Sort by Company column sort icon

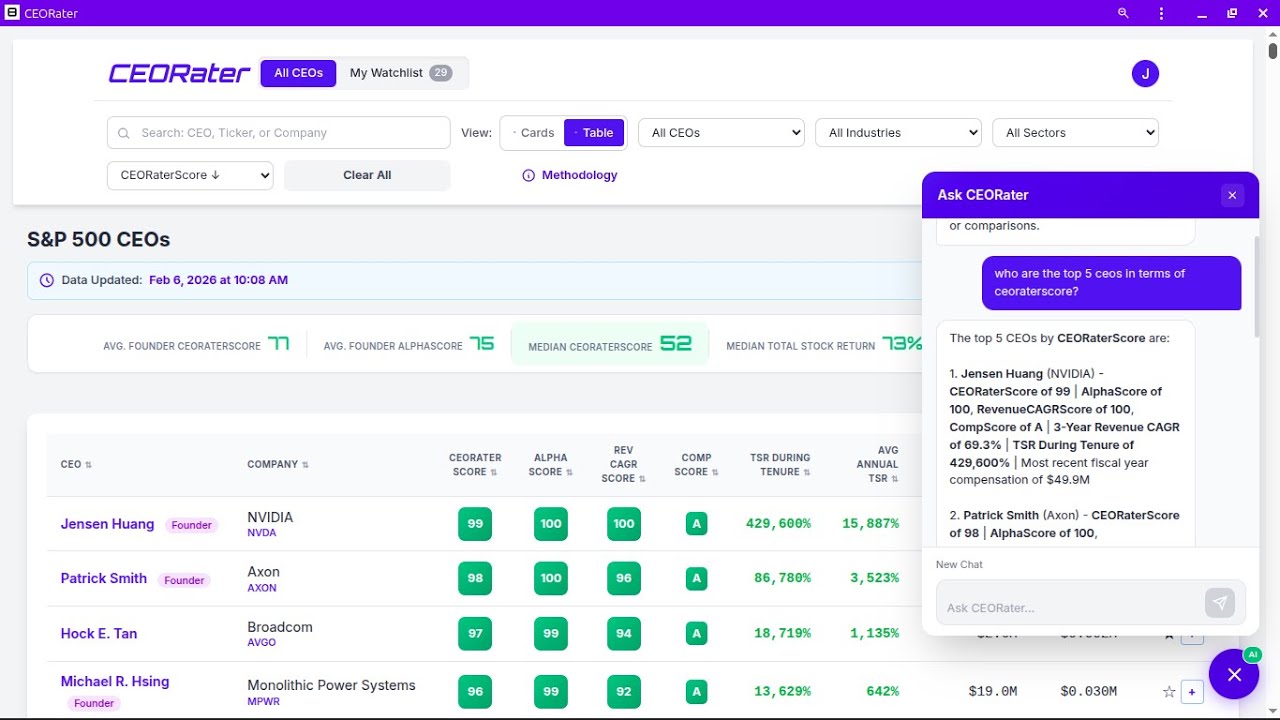(305, 465)
